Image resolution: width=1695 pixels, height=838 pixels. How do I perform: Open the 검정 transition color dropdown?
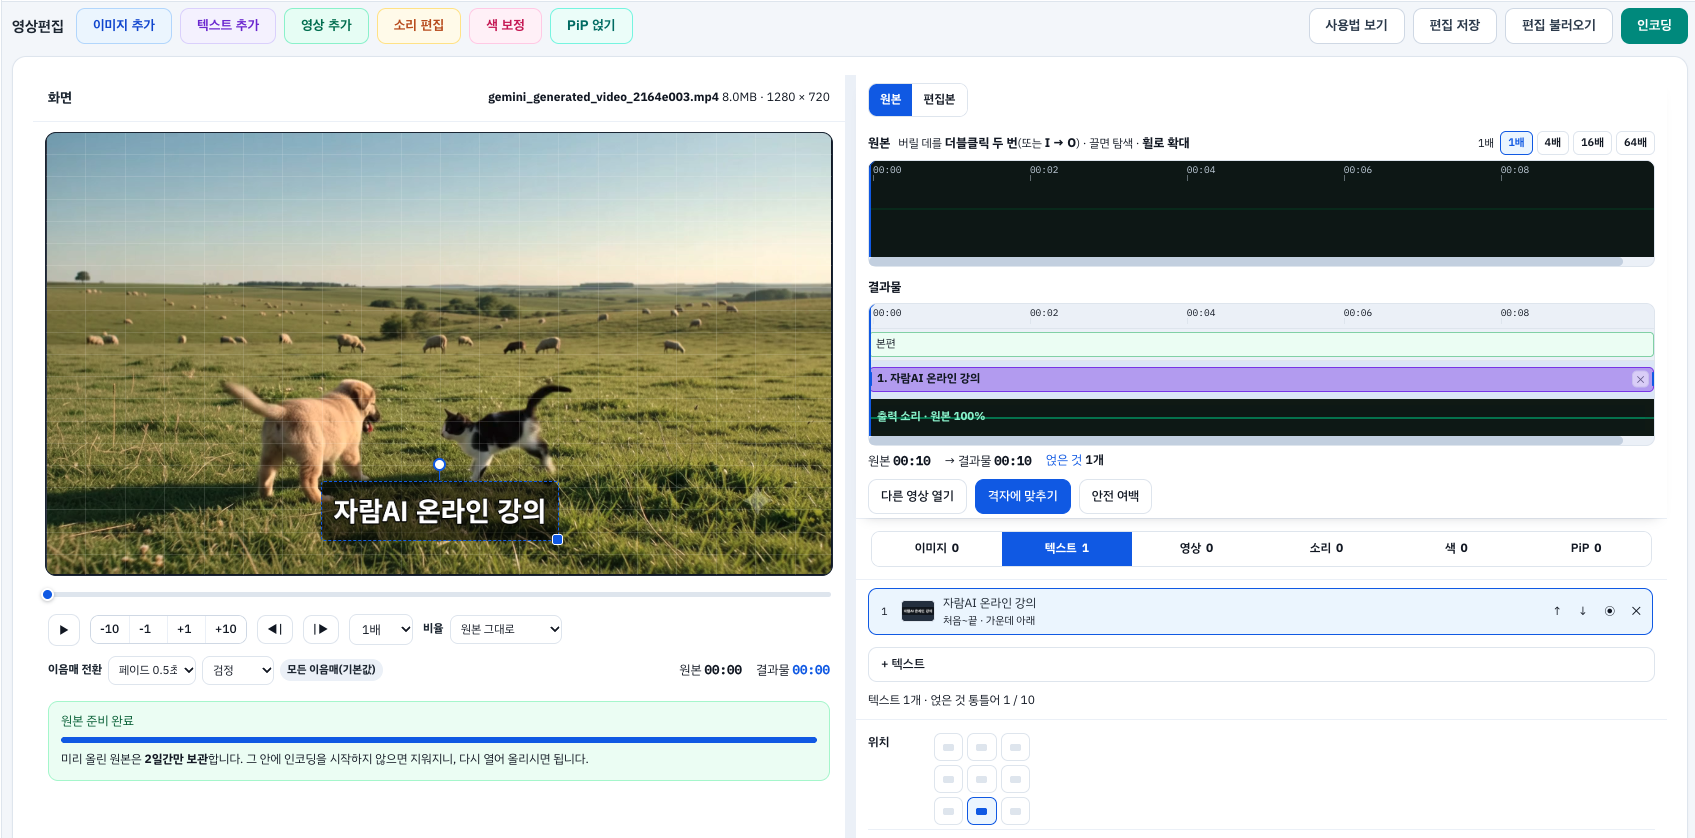(x=238, y=670)
